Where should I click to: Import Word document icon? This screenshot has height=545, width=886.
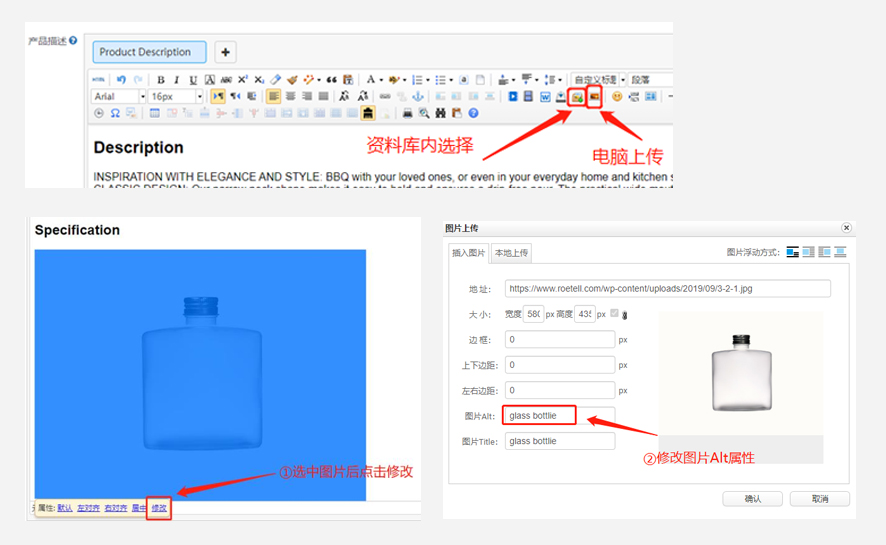pos(545,97)
